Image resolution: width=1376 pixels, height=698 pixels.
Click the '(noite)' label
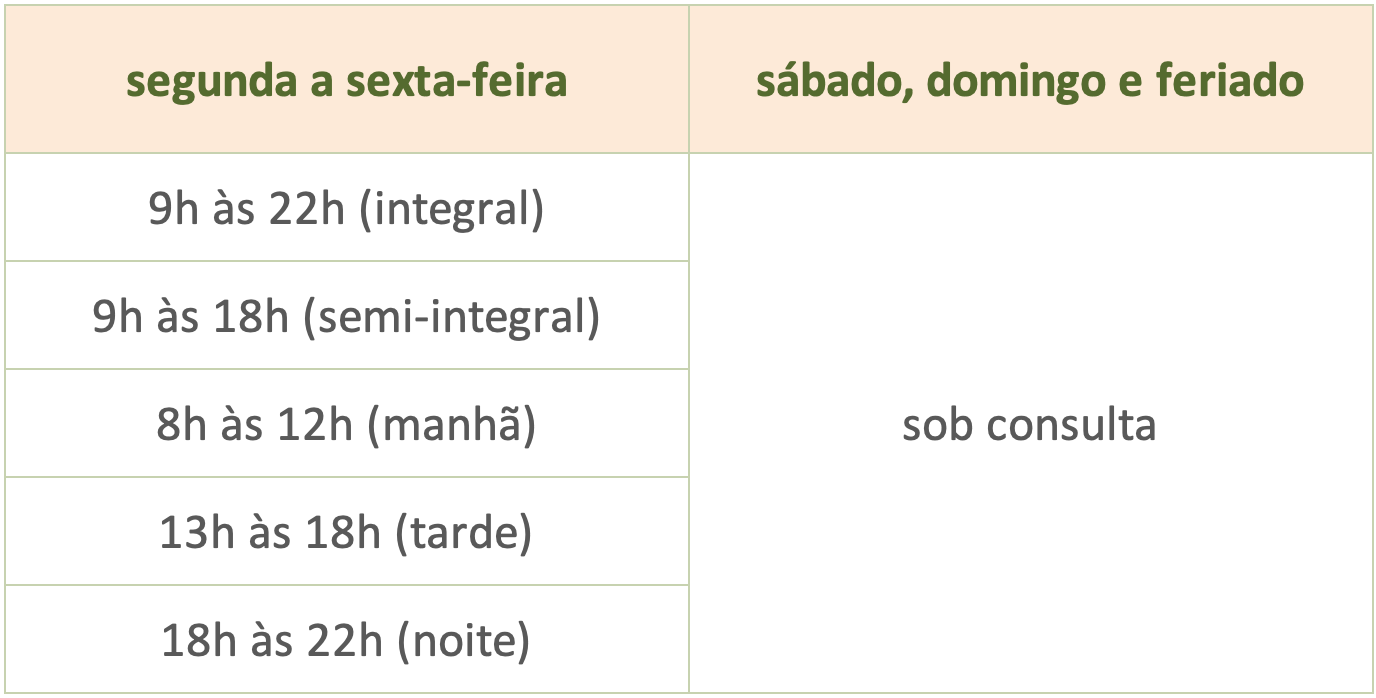coord(463,641)
